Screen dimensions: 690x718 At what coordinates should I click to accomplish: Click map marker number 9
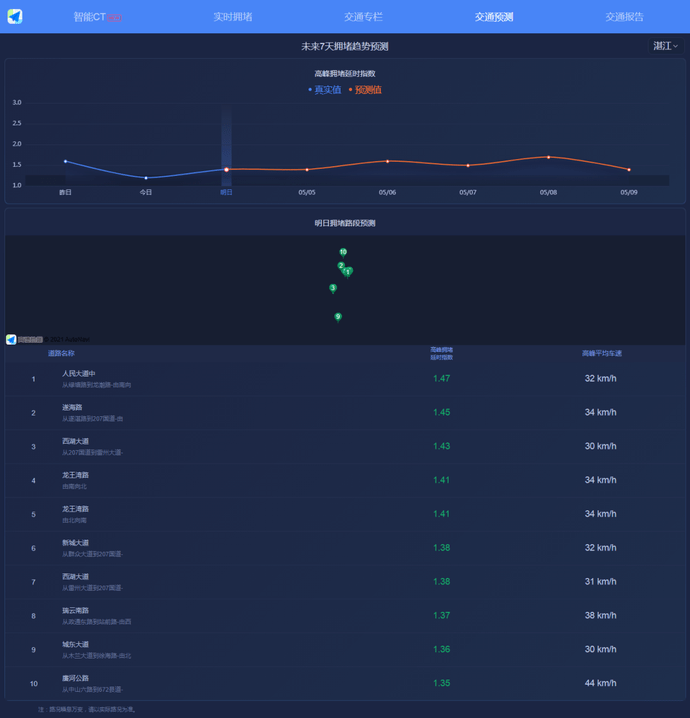pos(338,317)
